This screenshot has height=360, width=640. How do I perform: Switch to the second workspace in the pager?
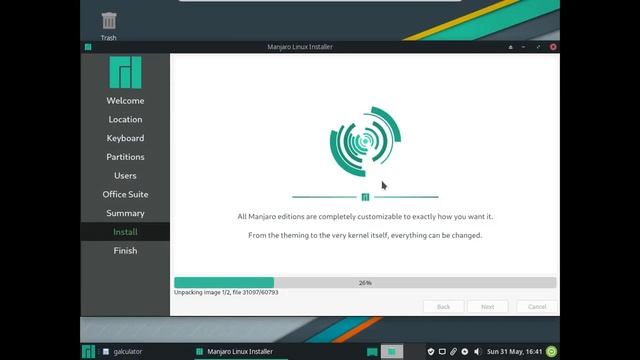point(392,351)
